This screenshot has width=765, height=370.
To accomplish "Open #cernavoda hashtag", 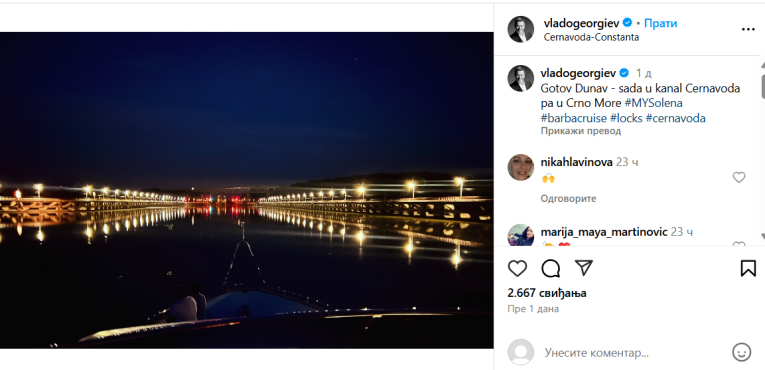I will pos(675,118).
